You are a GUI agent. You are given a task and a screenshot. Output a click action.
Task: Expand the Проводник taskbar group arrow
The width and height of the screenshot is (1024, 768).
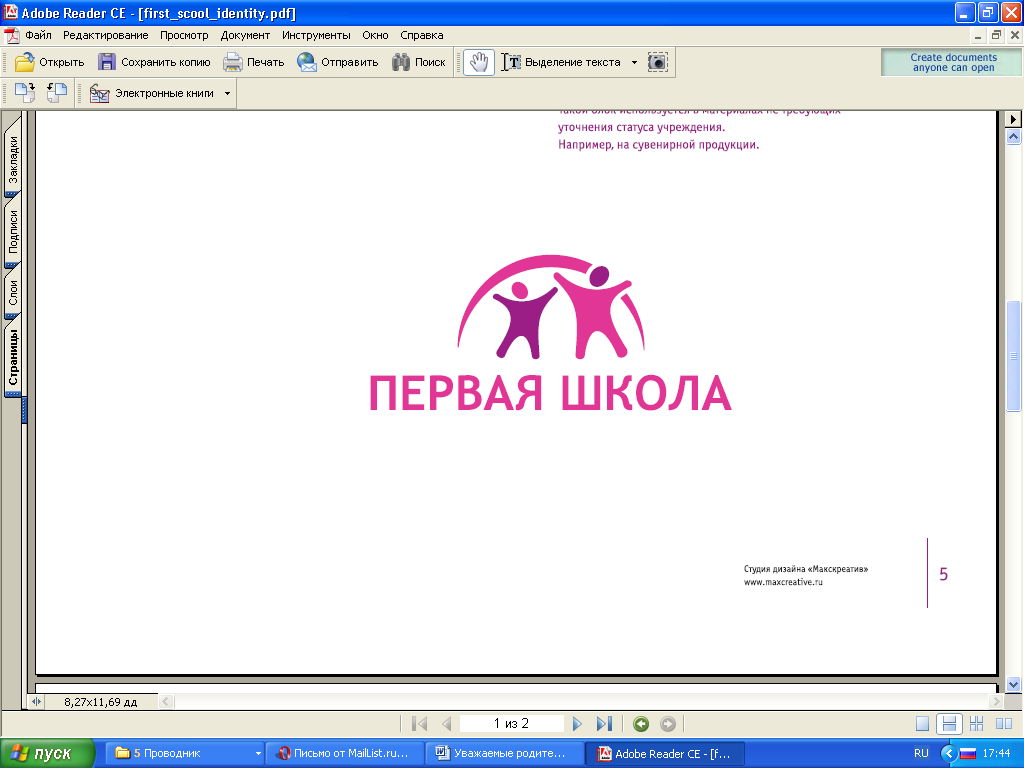click(258, 754)
